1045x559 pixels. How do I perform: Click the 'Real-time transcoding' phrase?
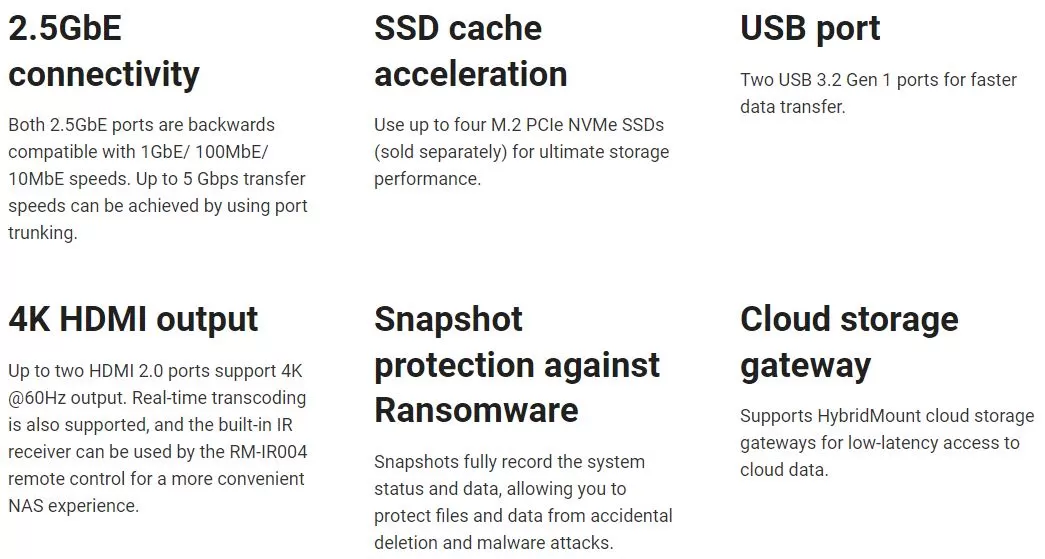click(x=219, y=398)
